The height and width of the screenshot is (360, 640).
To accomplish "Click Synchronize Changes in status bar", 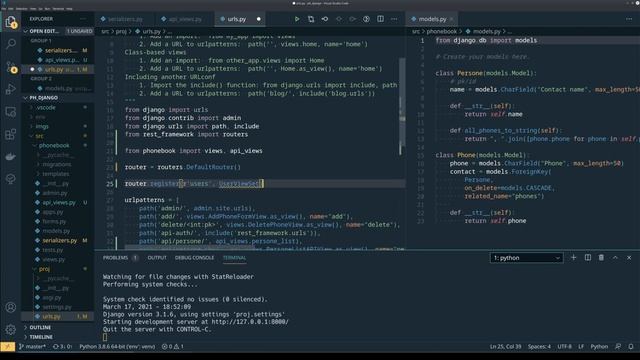I will pos(62,347).
